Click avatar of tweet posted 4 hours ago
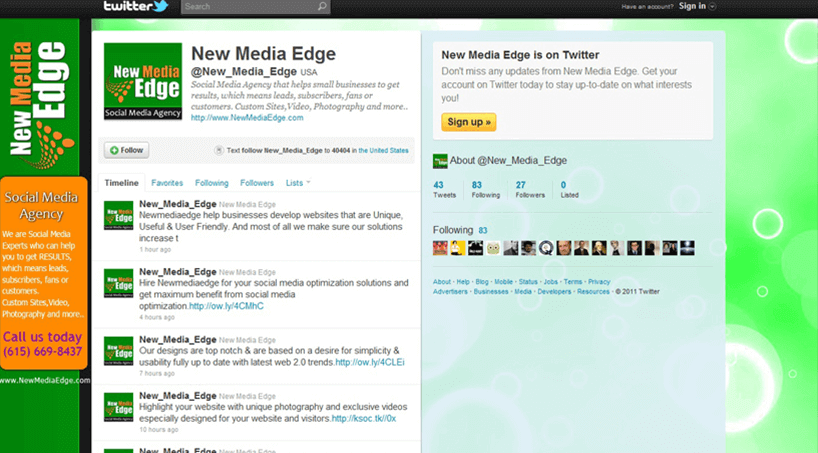 tap(118, 283)
